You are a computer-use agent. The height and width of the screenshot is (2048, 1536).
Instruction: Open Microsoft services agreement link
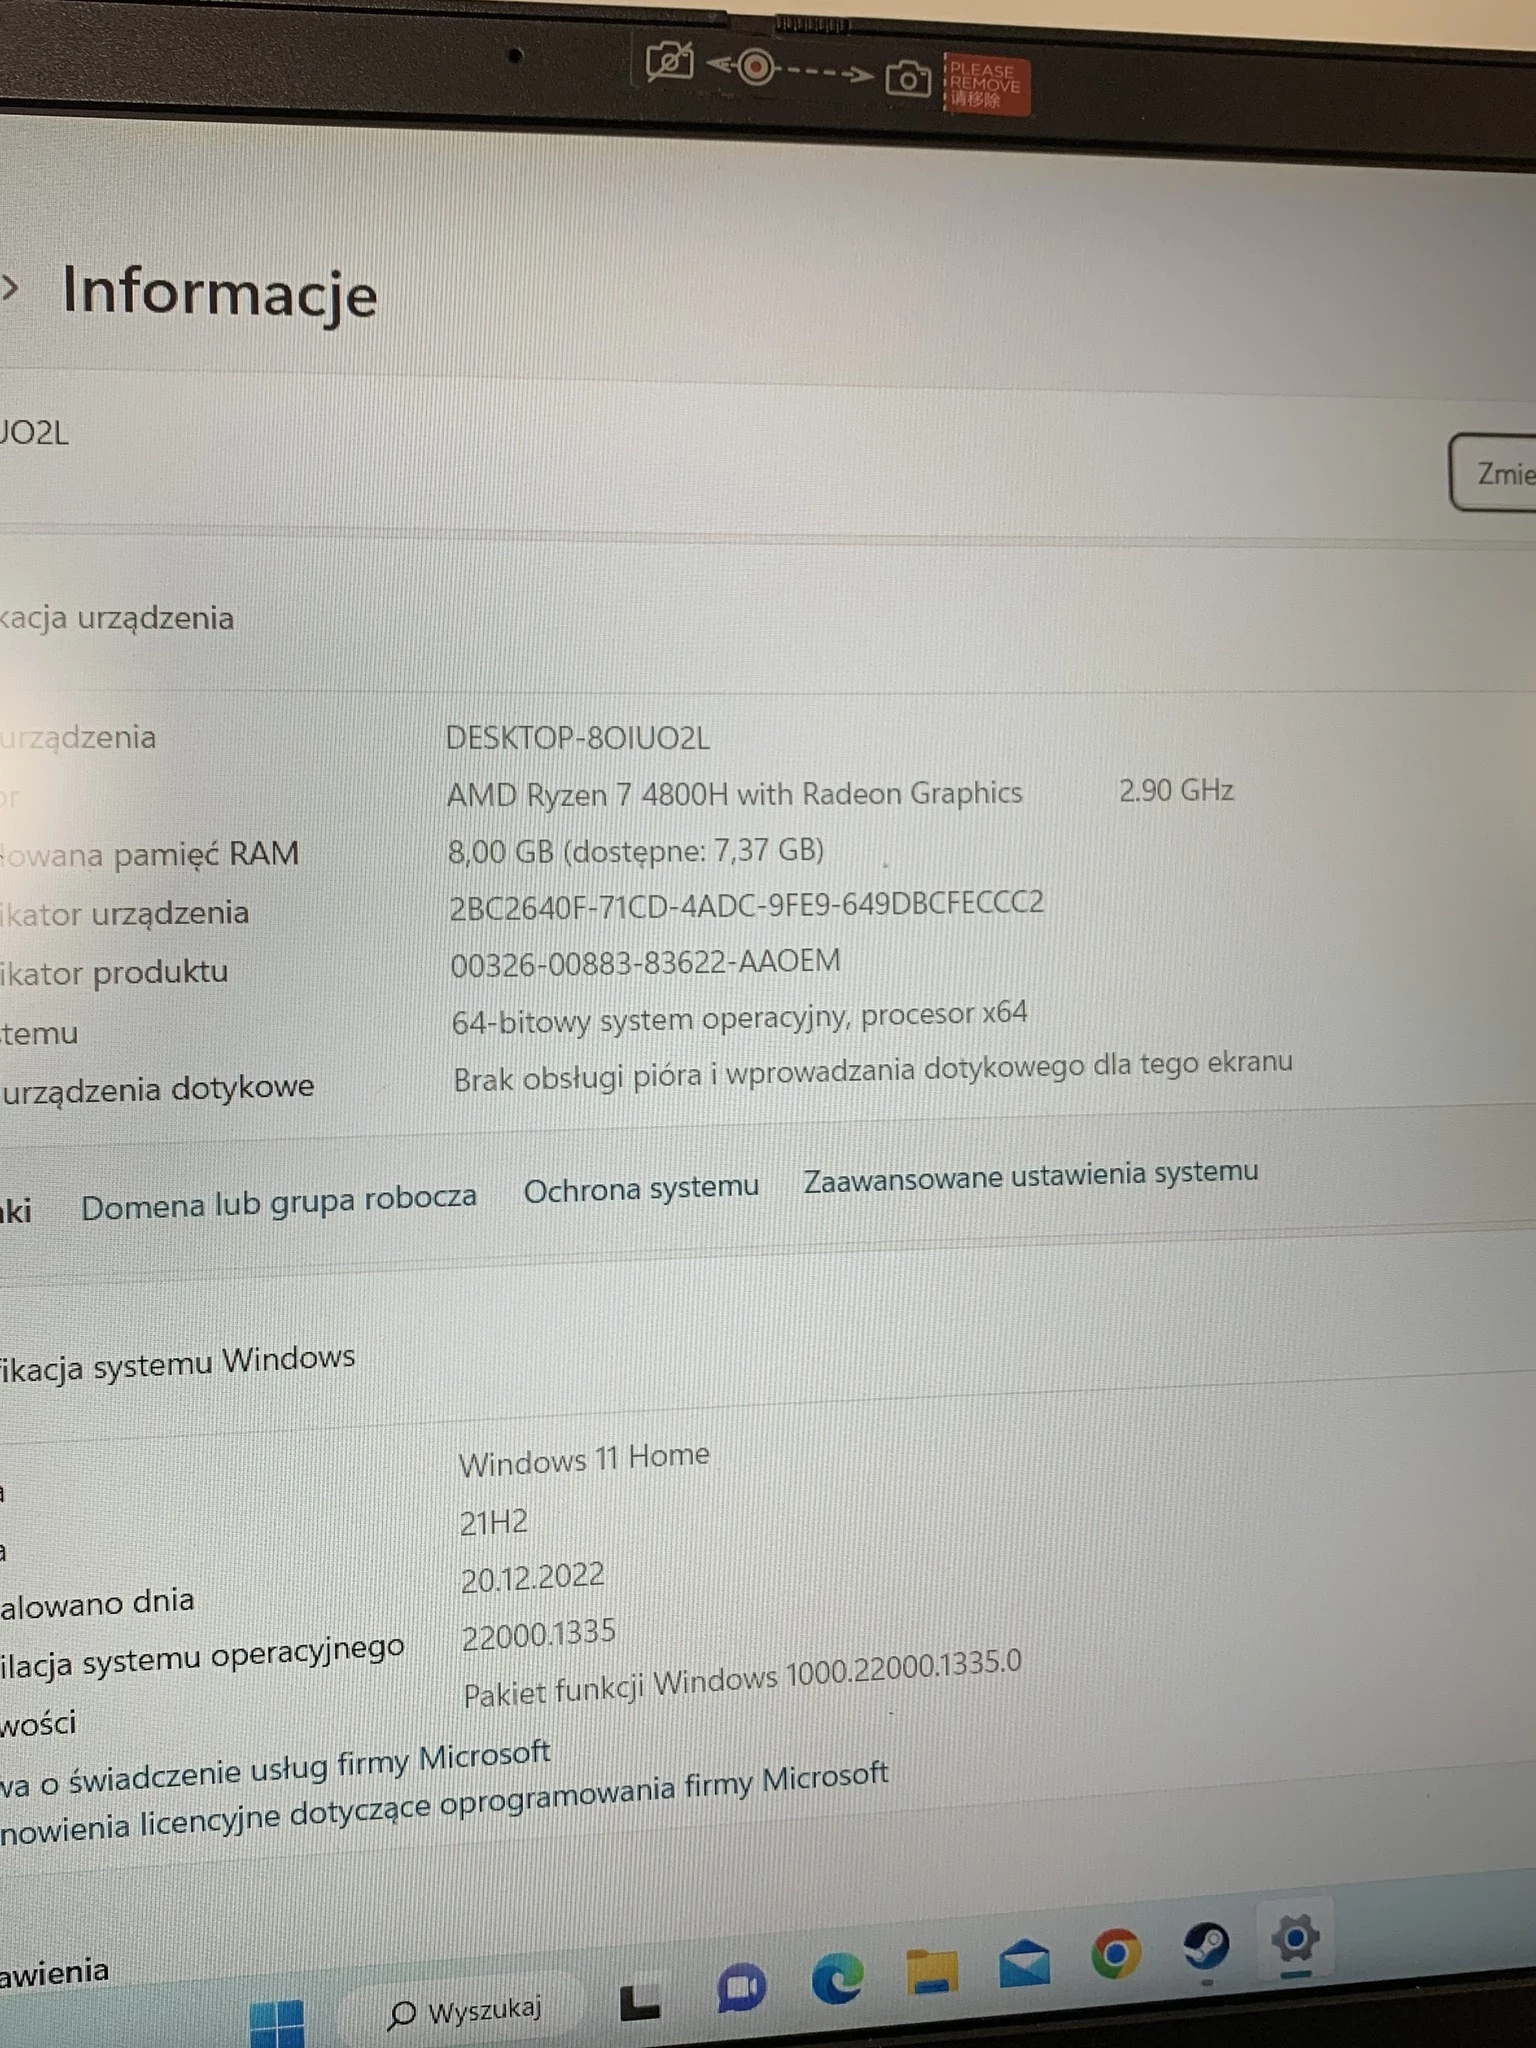[x=275, y=1770]
